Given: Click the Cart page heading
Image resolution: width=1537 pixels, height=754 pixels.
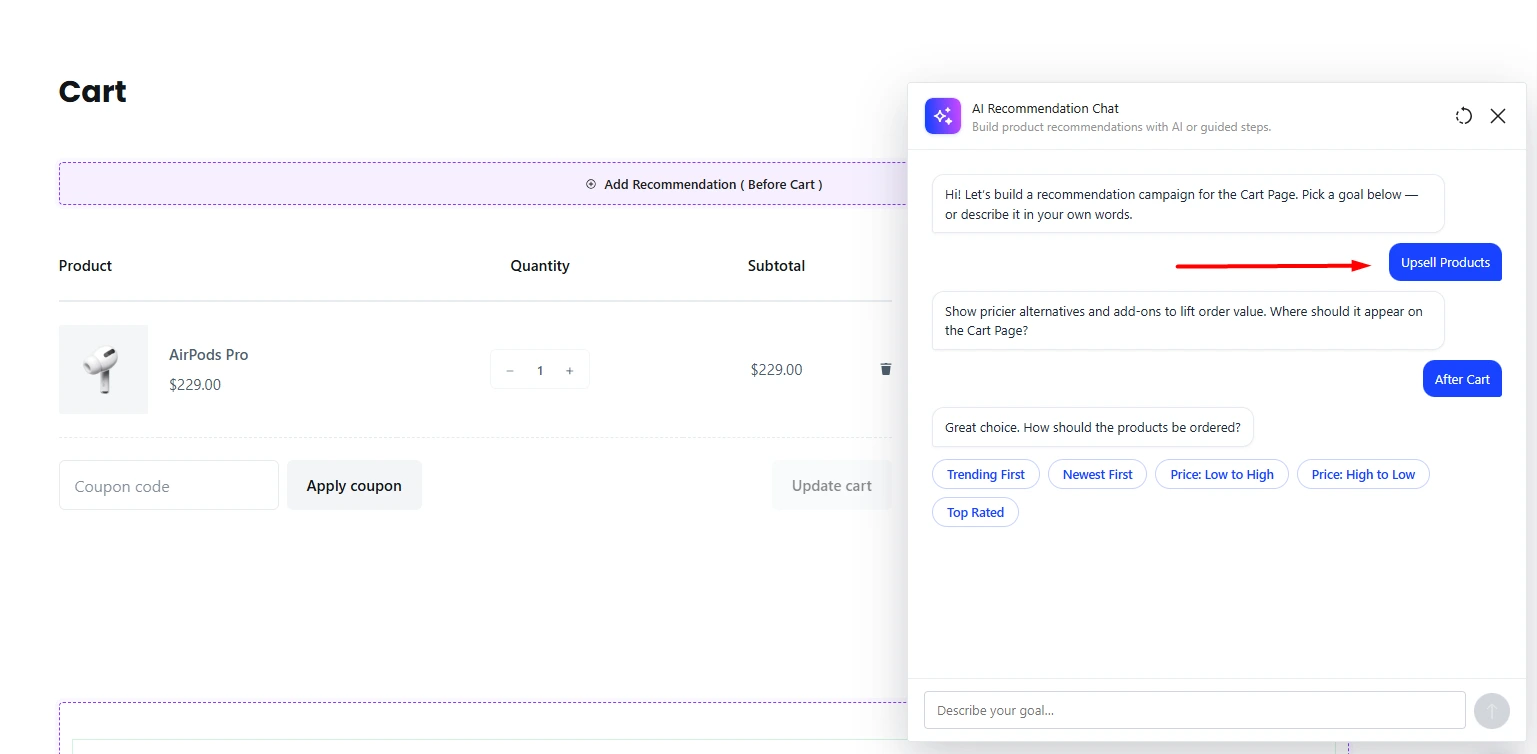Looking at the screenshot, I should 93,92.
